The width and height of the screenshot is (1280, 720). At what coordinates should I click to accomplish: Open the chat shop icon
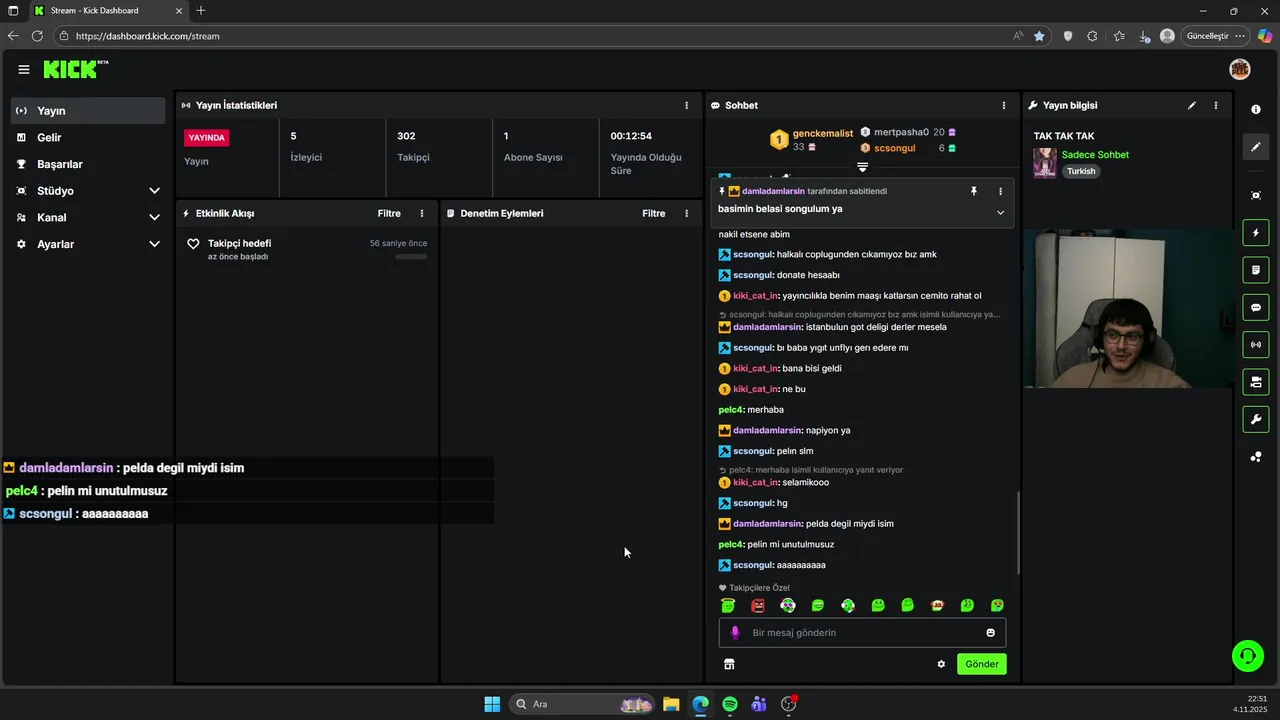pos(729,664)
